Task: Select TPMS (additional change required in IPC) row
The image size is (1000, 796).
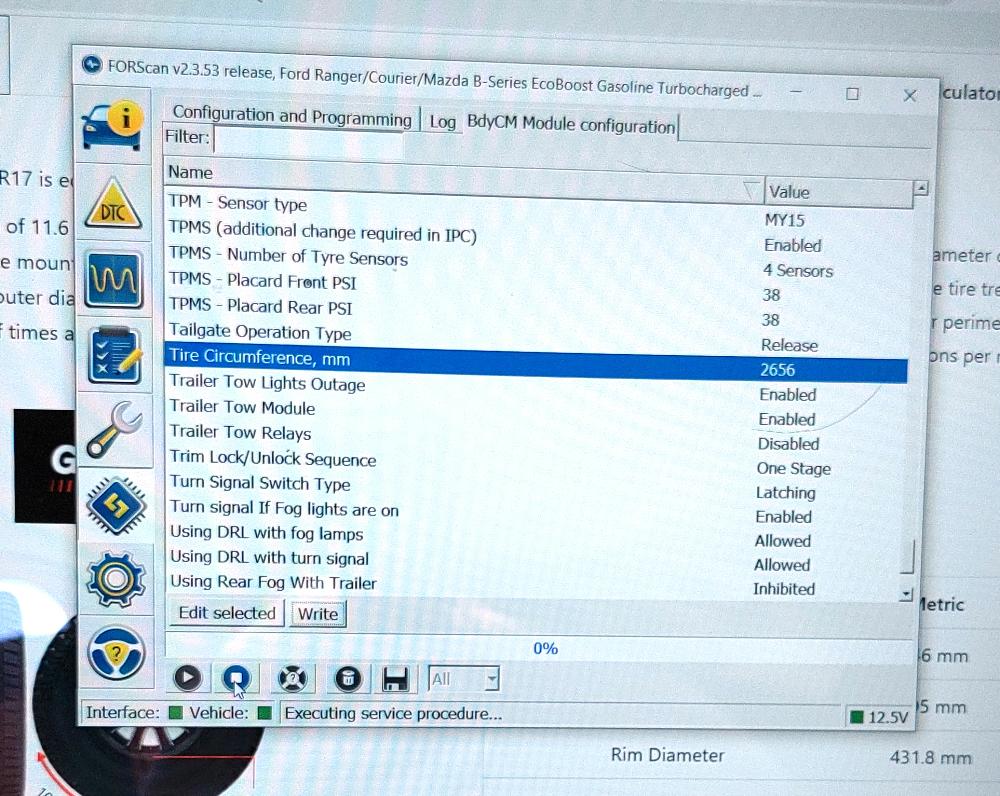Action: pyautogui.click(x=537, y=237)
